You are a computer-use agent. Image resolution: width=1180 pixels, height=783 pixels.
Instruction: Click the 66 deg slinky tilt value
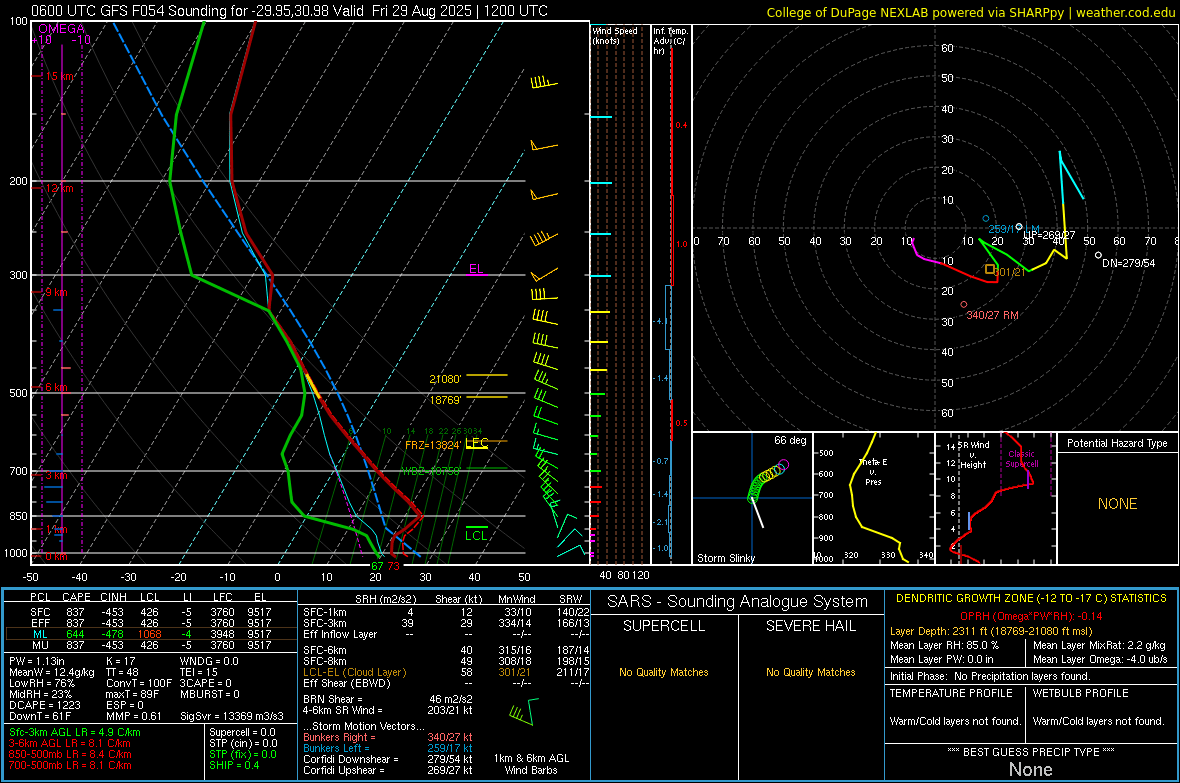[790, 440]
